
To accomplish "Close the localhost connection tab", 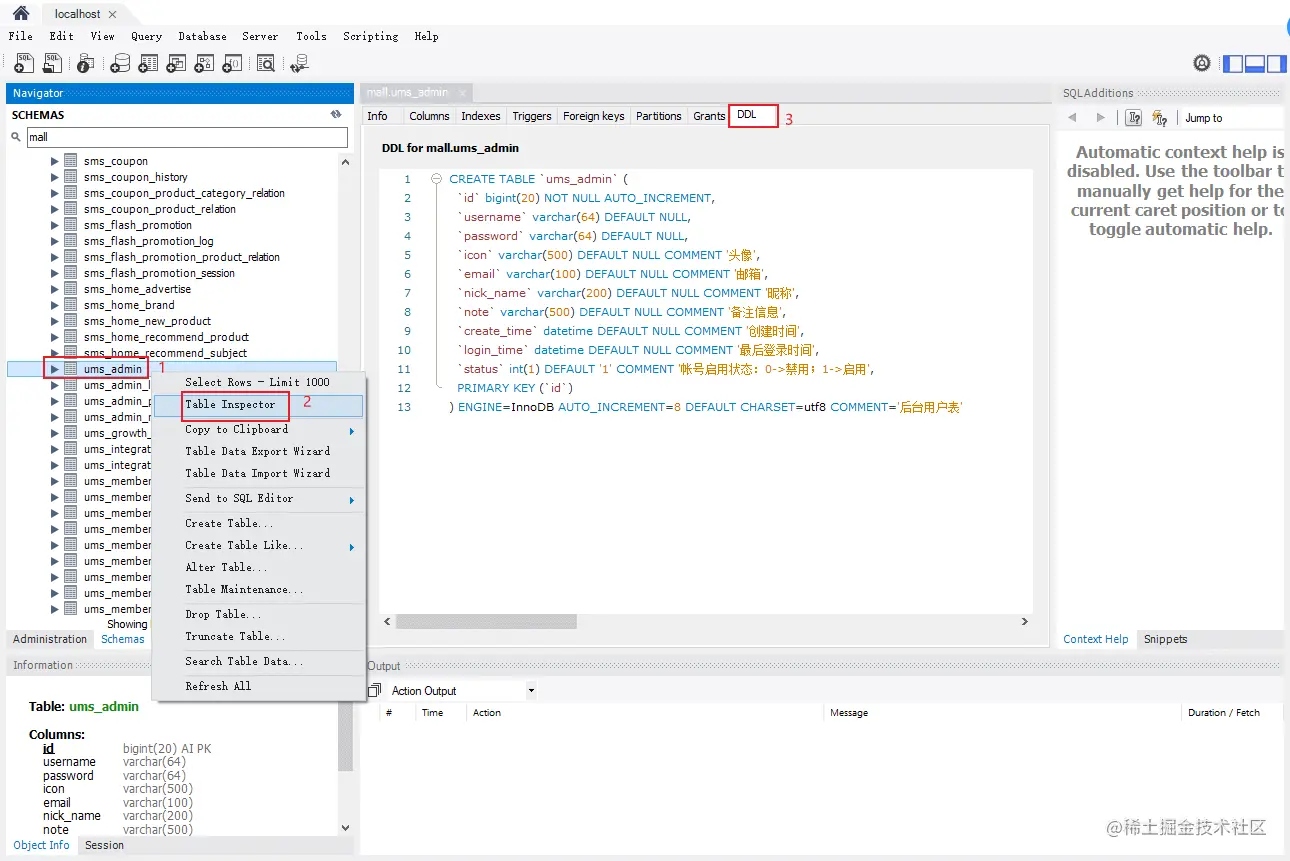I will (x=112, y=14).
